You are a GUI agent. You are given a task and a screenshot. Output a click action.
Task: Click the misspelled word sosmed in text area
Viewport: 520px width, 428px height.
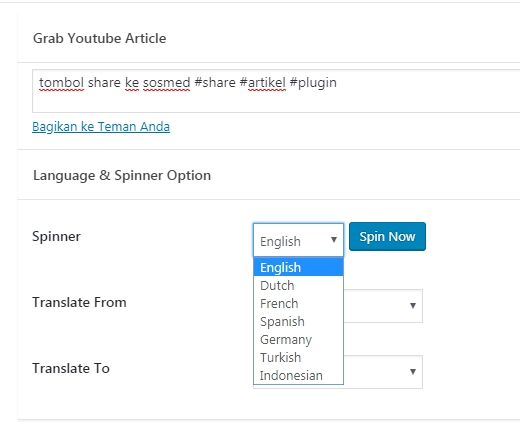[166, 83]
